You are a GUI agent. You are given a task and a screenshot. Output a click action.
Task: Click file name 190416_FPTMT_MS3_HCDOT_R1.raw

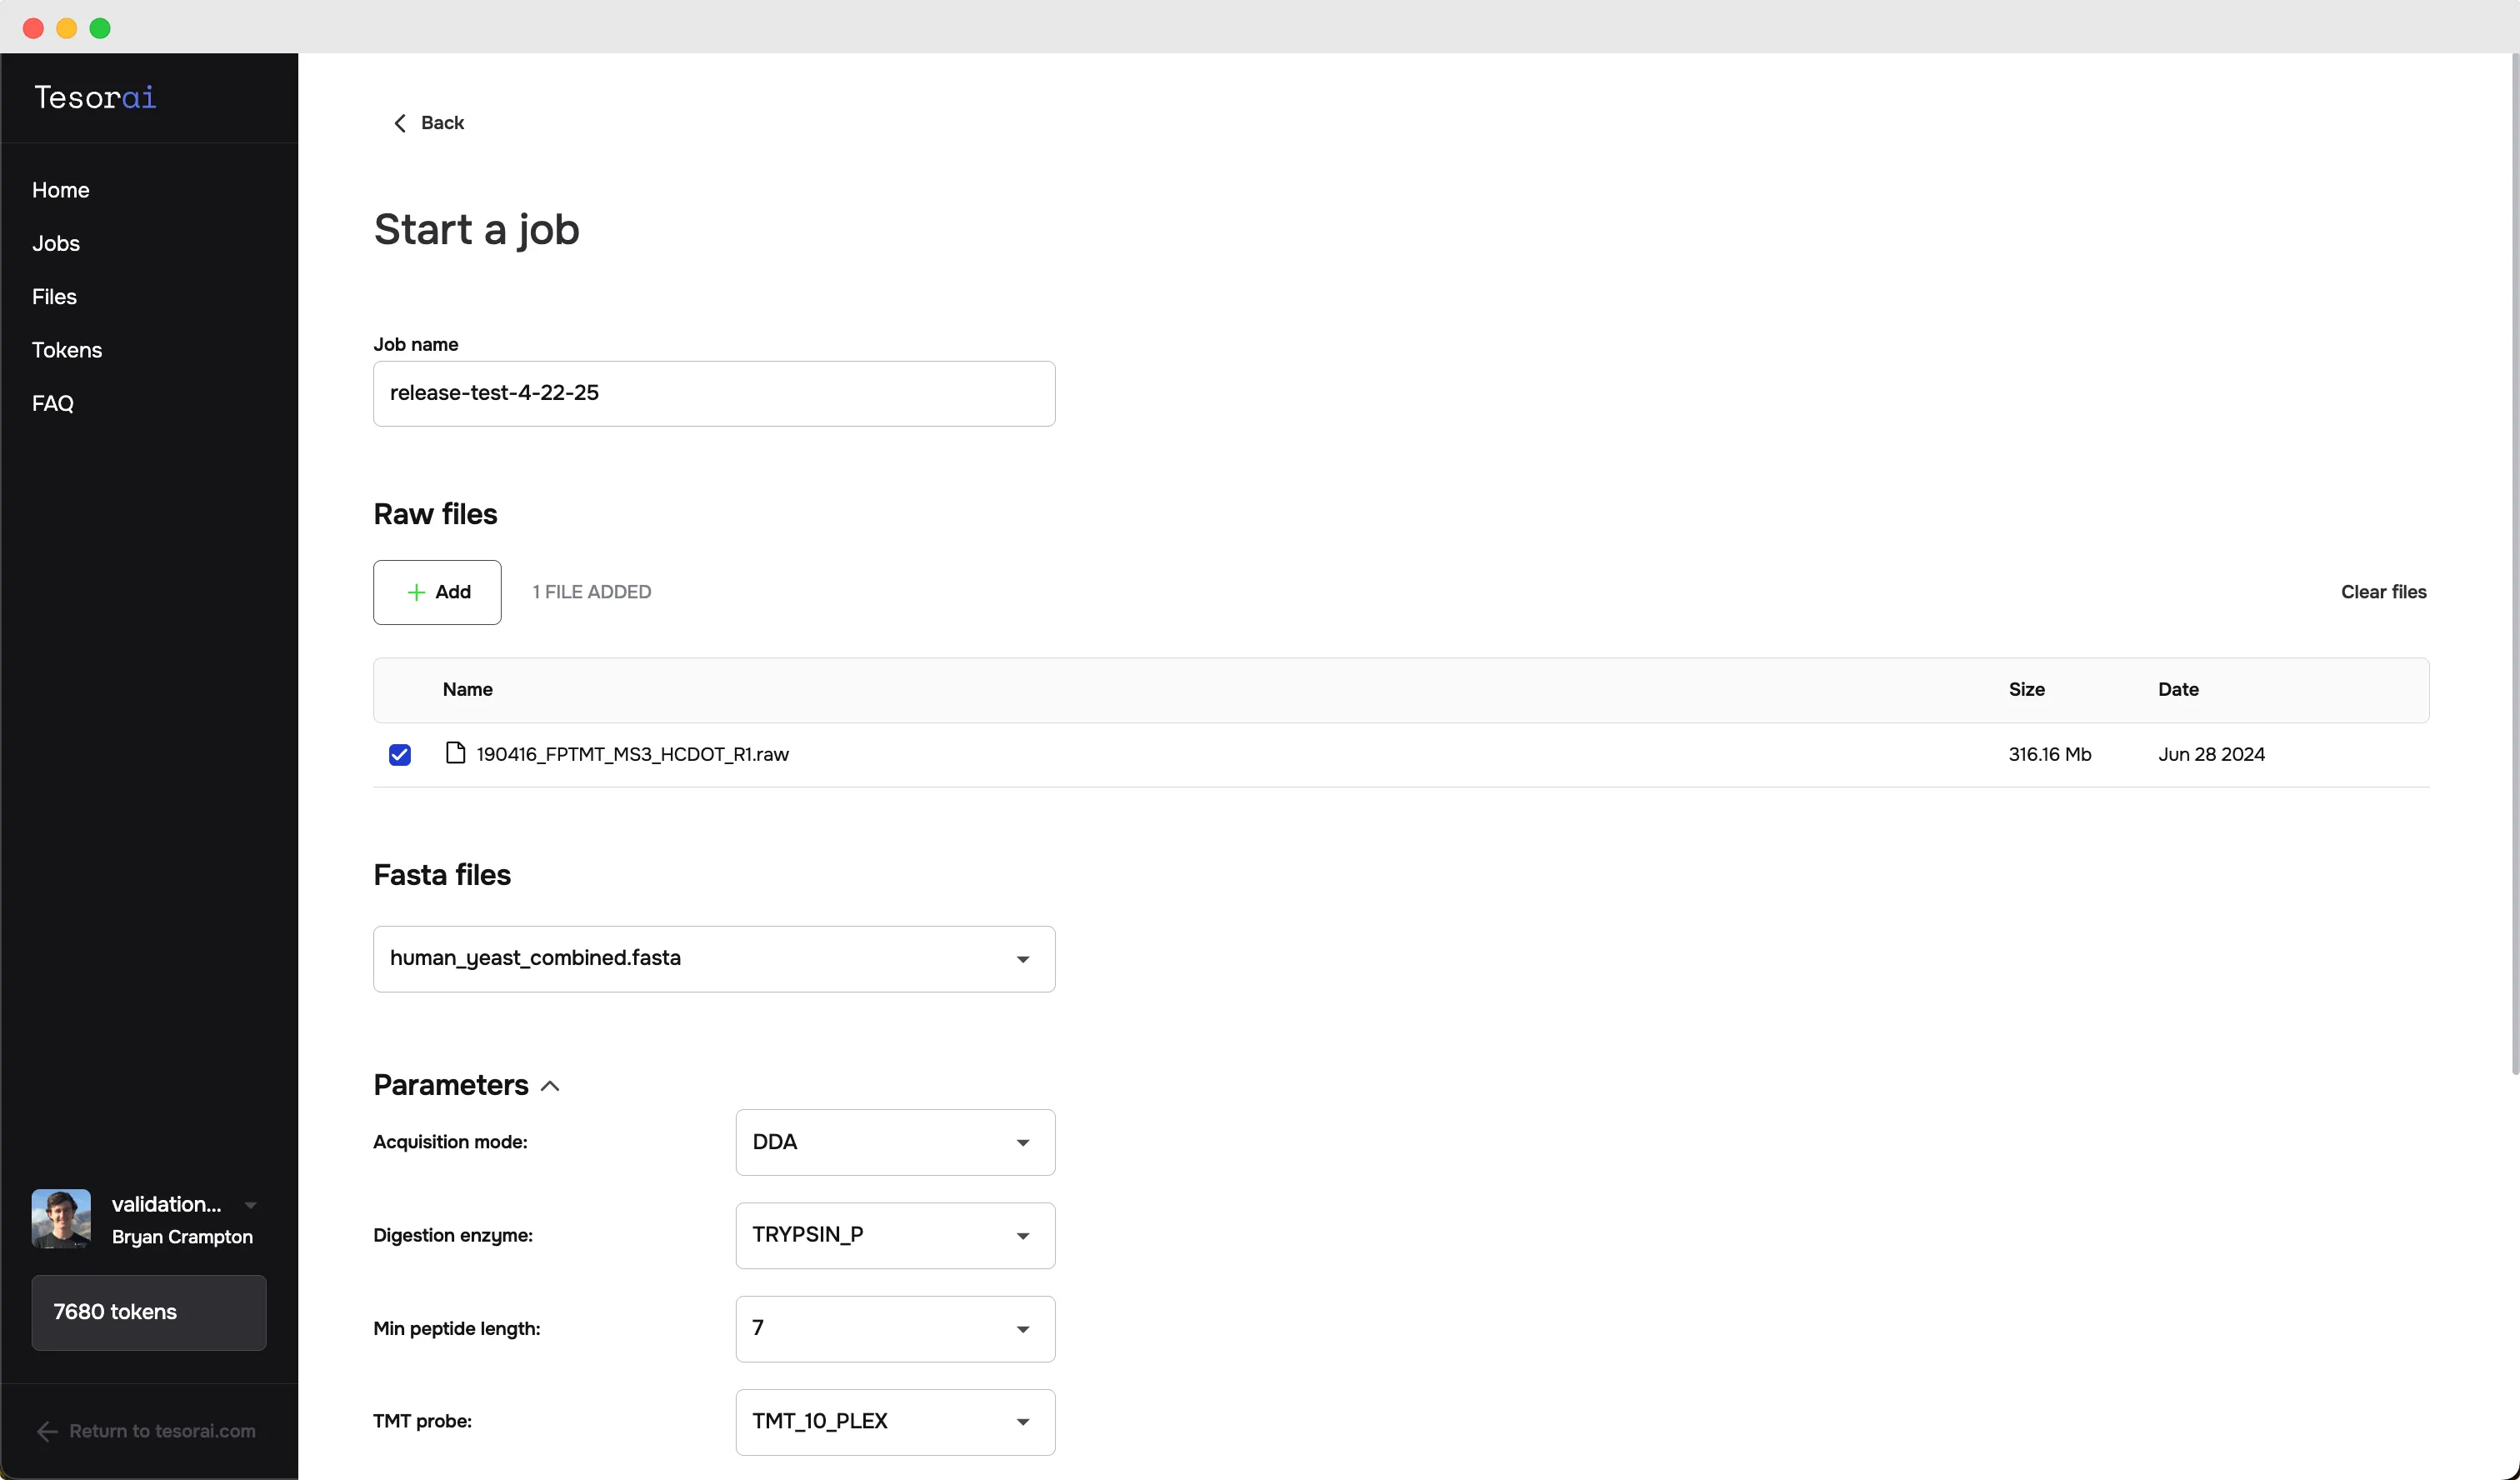pos(632,754)
